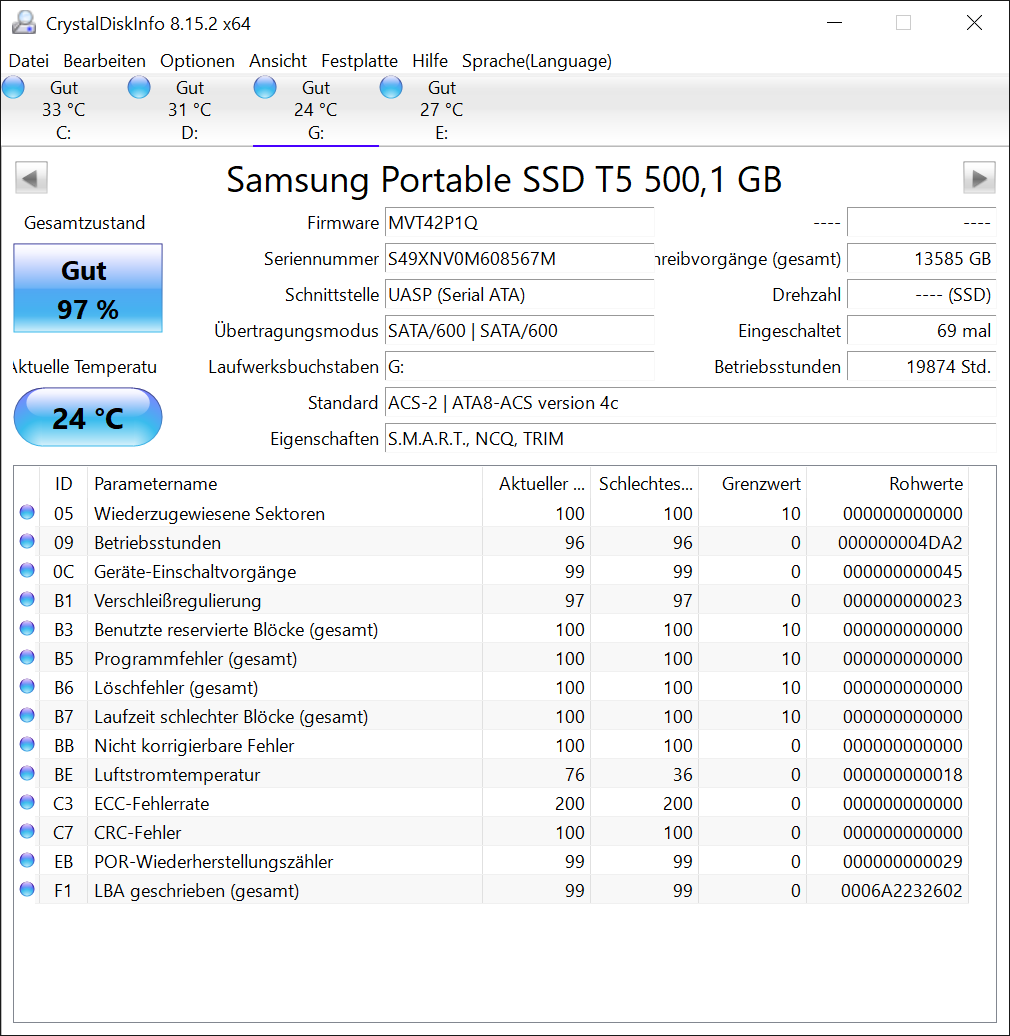
Task: Switch to the D: drive tab
Action: click(190, 110)
